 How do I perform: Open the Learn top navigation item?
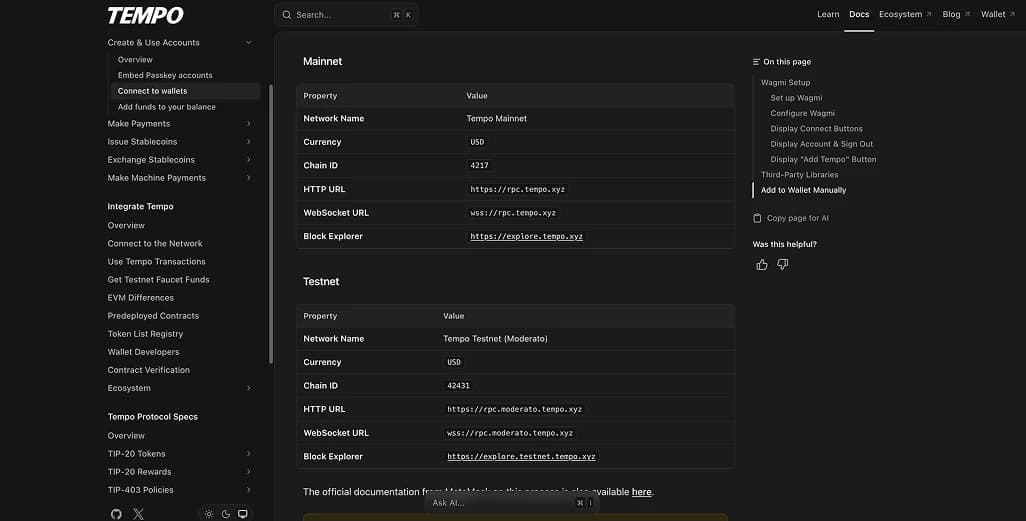828,14
